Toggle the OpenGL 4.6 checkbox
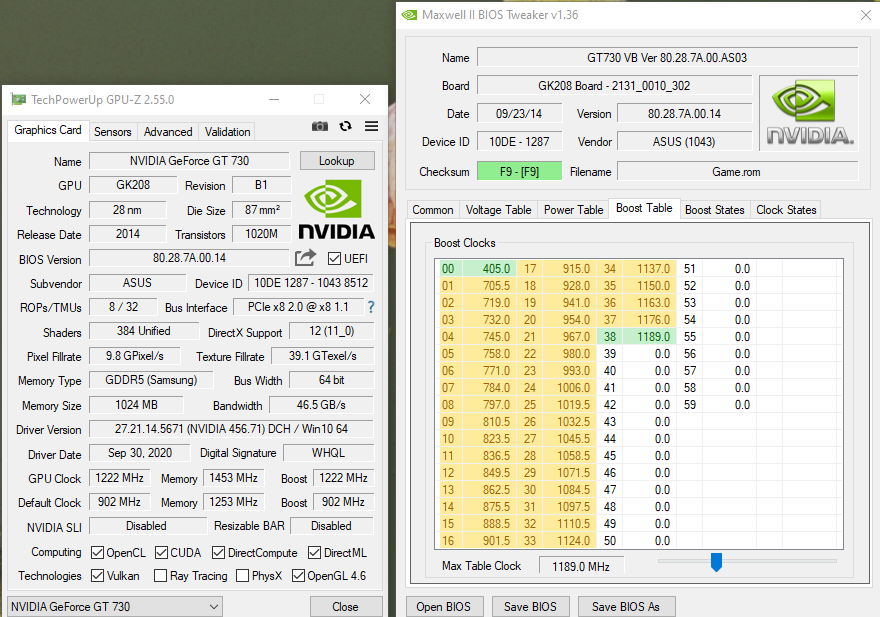Viewport: 880px width, 617px height. coord(299,575)
